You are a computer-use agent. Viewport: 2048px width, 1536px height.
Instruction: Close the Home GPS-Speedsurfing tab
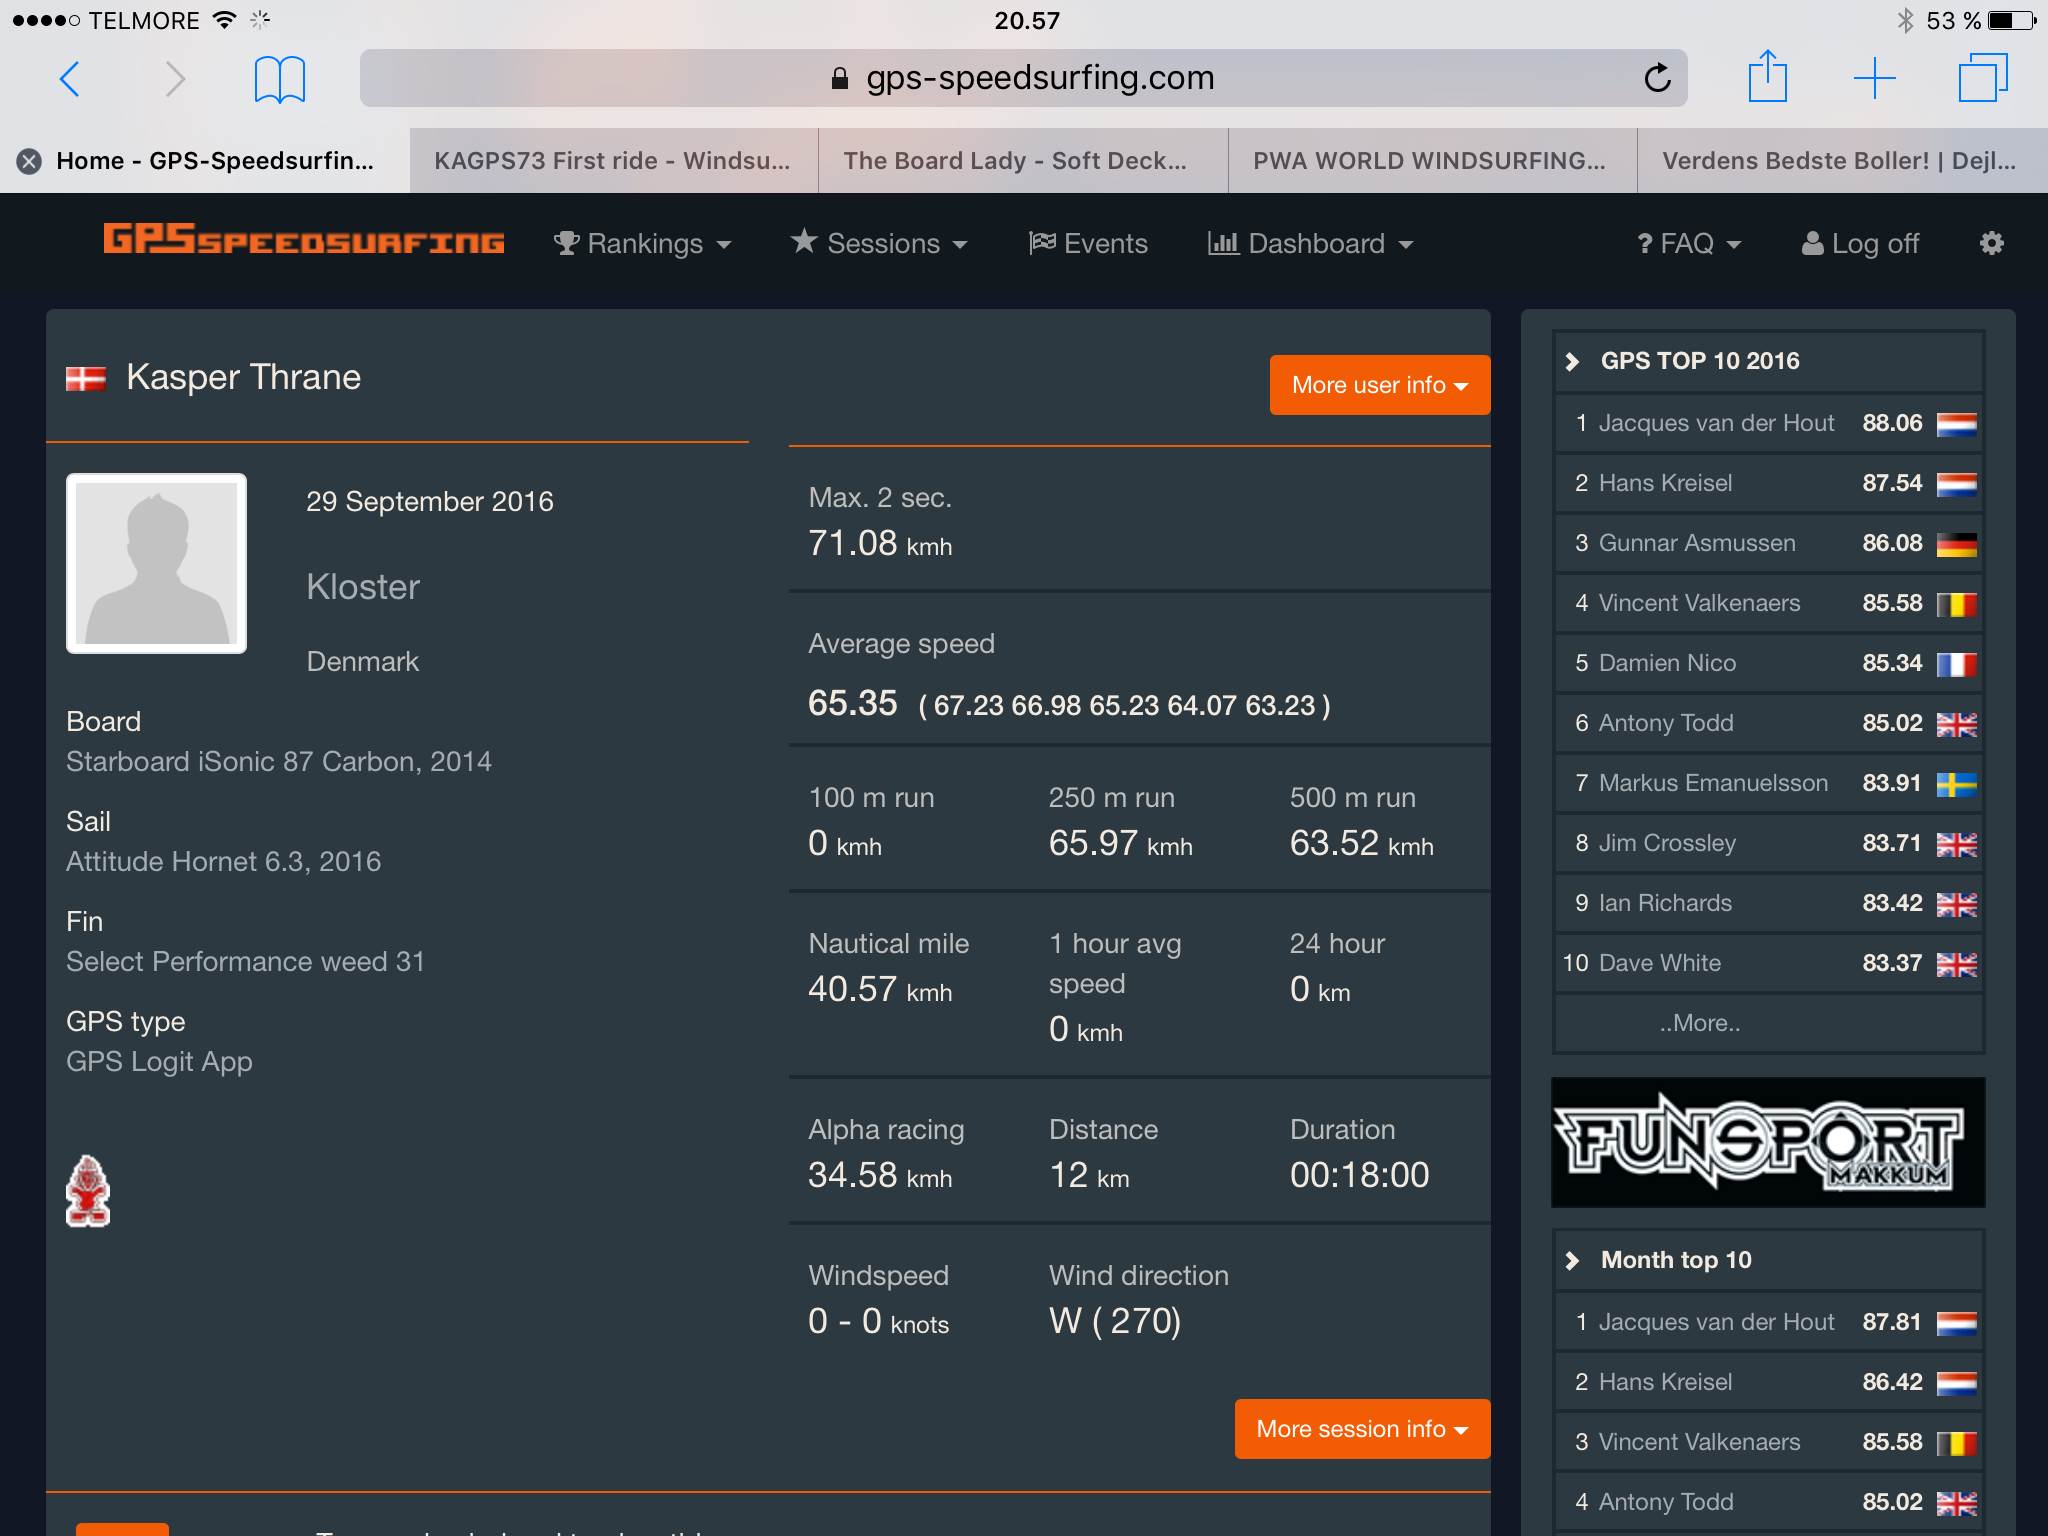[30, 161]
